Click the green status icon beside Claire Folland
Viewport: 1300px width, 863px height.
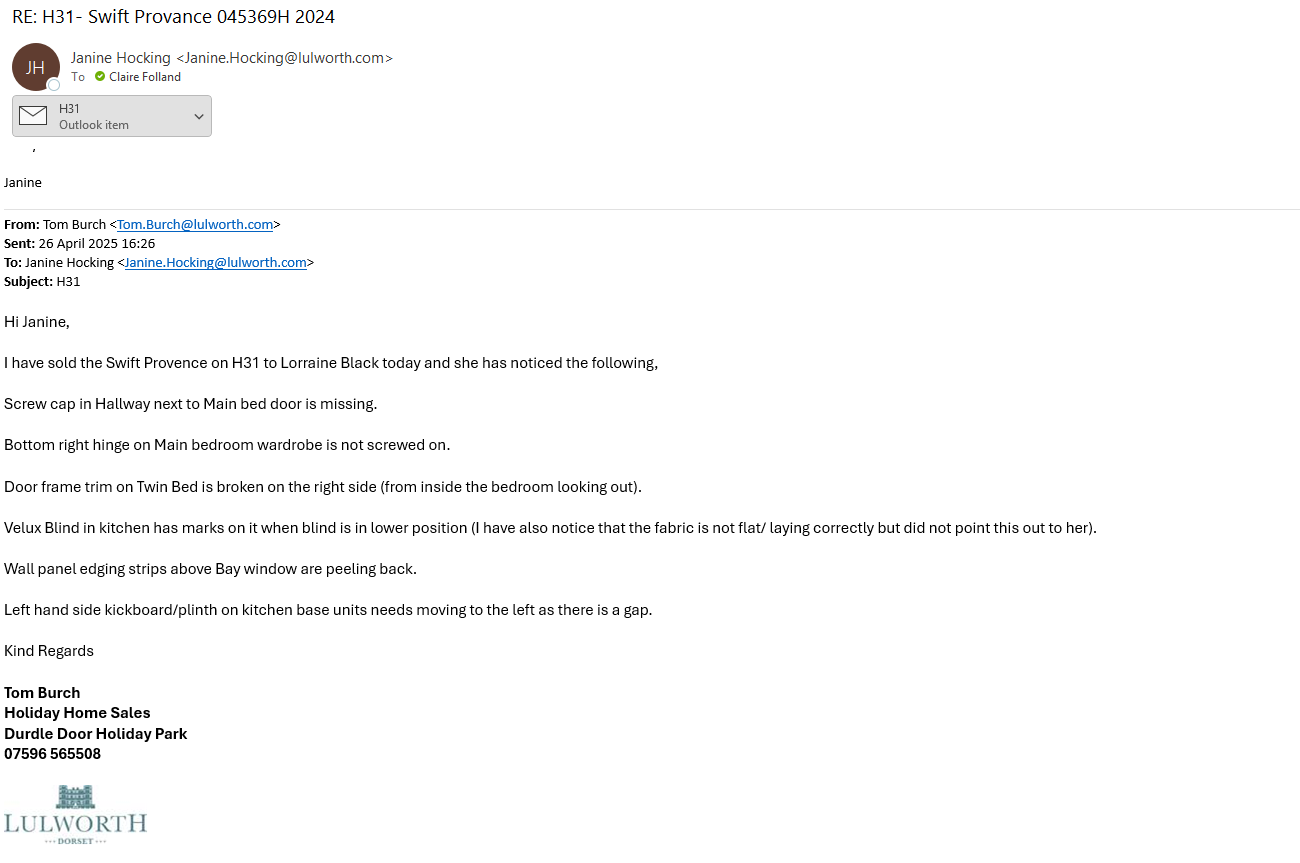coord(100,77)
